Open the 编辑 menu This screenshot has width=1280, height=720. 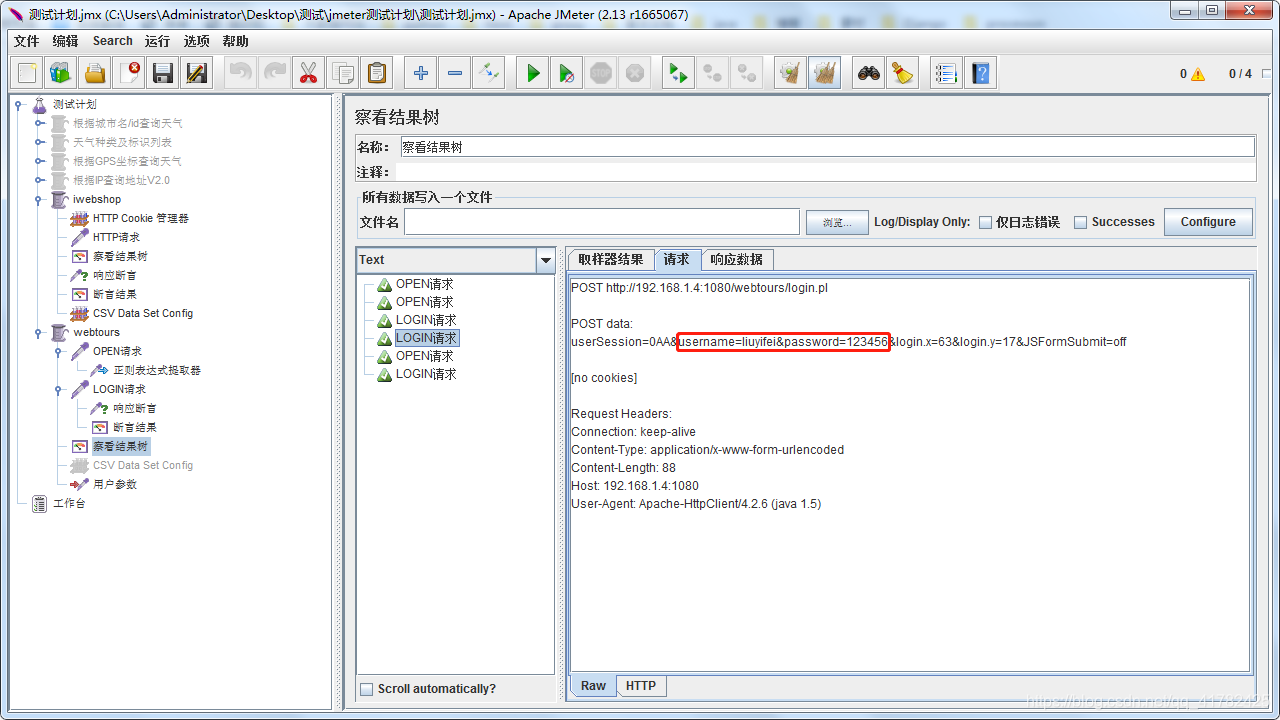click(65, 41)
